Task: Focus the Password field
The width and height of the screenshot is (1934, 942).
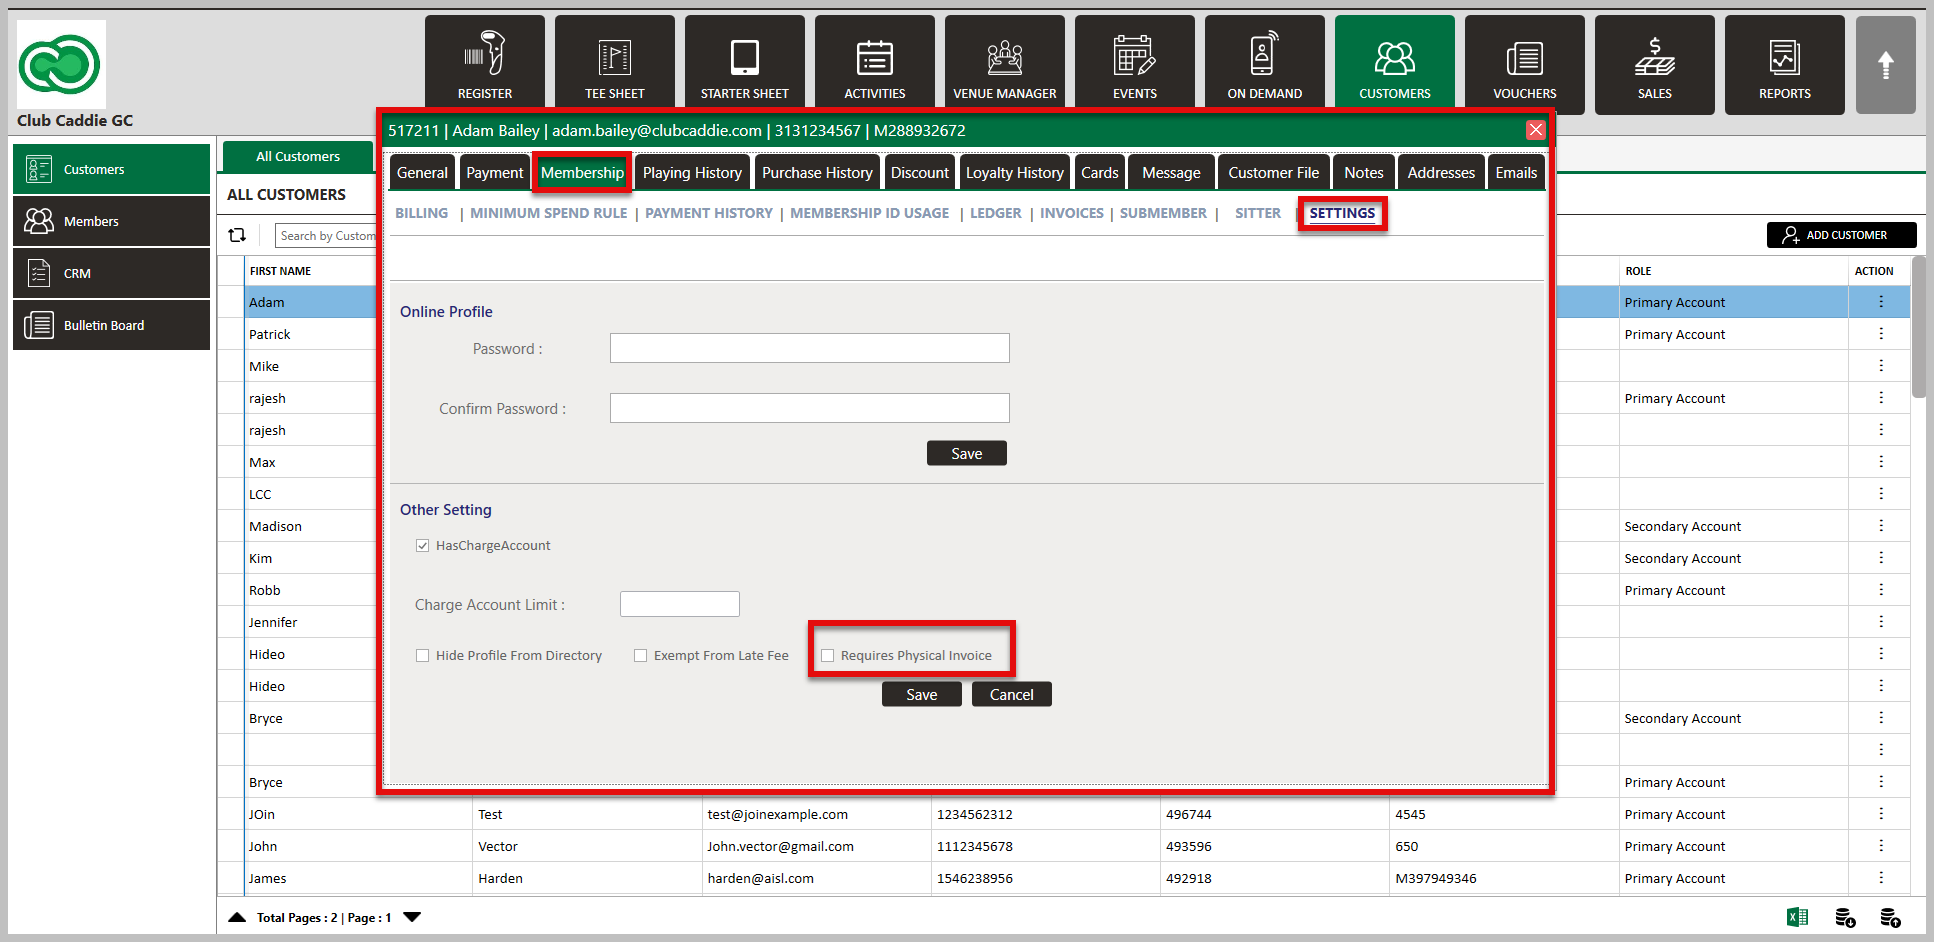Action: 810,348
